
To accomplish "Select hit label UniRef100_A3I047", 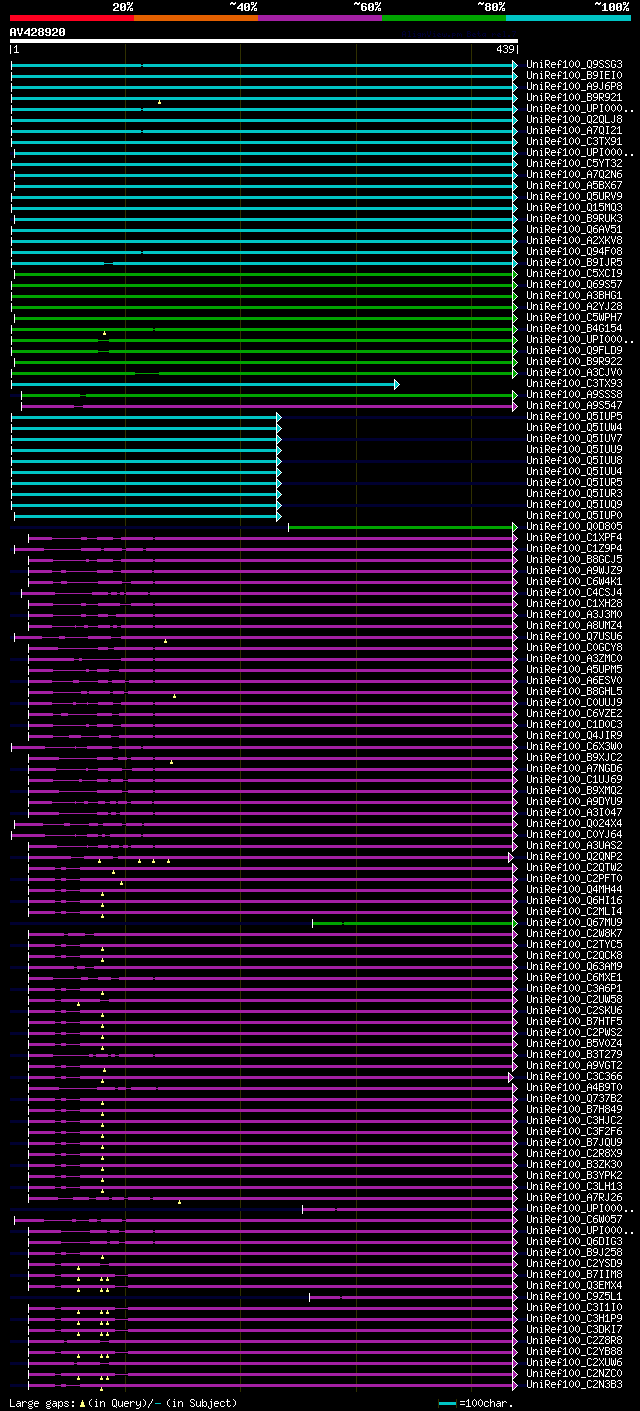I will click(x=574, y=813).
